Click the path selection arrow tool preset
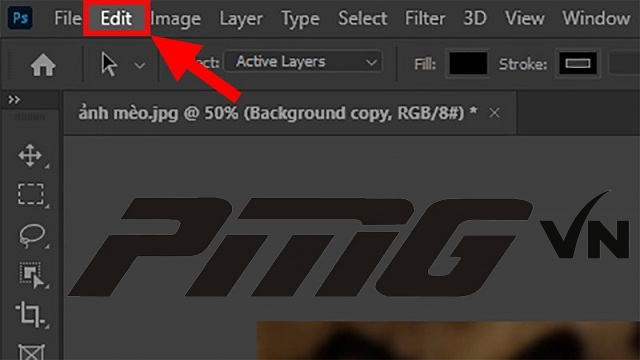Image resolution: width=640 pixels, height=360 pixels. coord(109,64)
